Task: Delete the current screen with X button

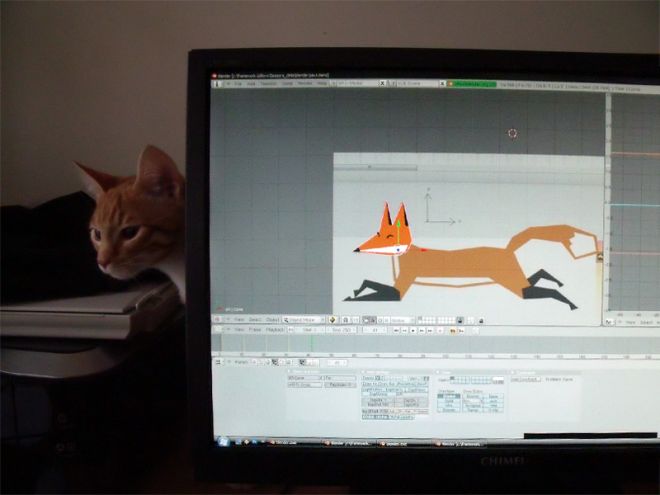Action: pos(382,83)
